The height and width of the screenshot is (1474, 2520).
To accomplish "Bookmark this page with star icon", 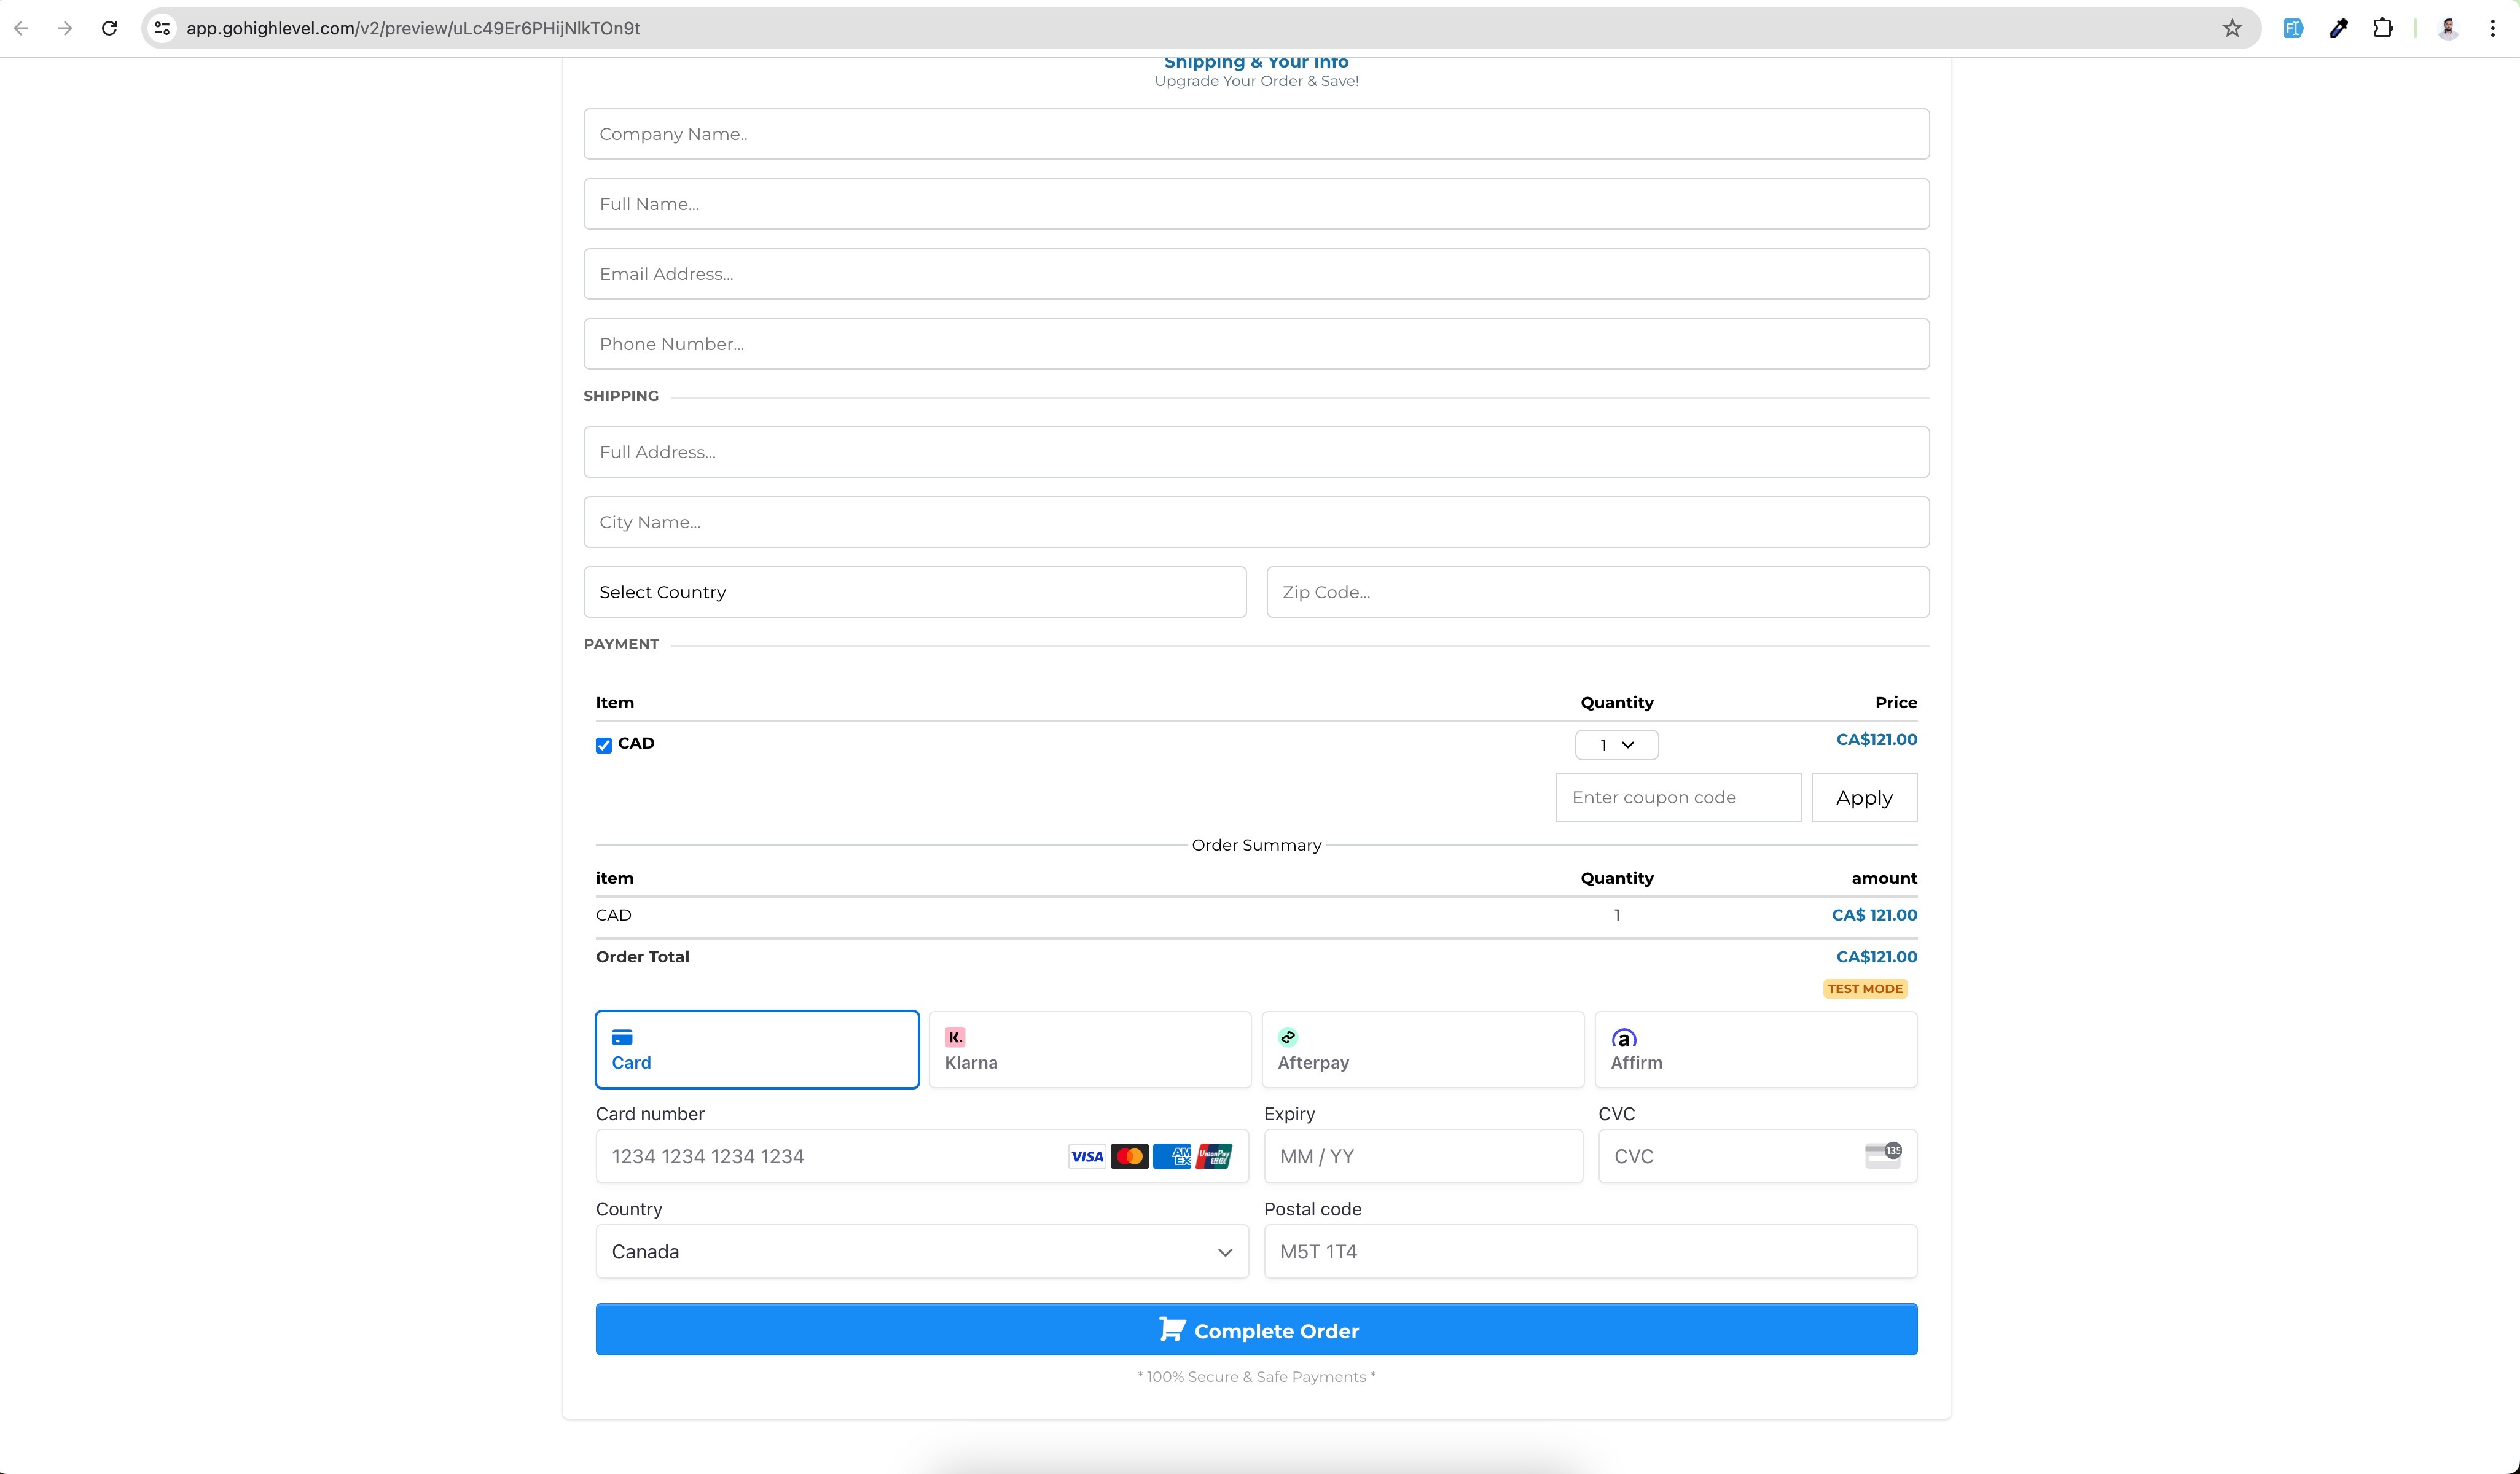I will (x=2232, y=28).
